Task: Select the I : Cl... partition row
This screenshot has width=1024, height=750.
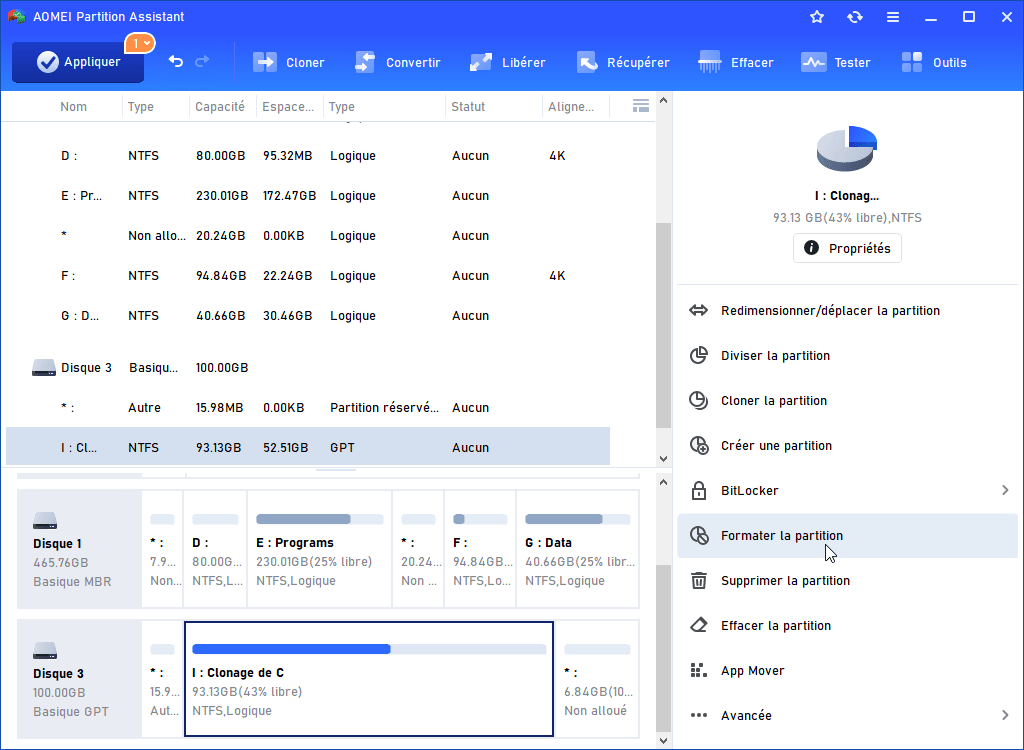Action: 308,448
